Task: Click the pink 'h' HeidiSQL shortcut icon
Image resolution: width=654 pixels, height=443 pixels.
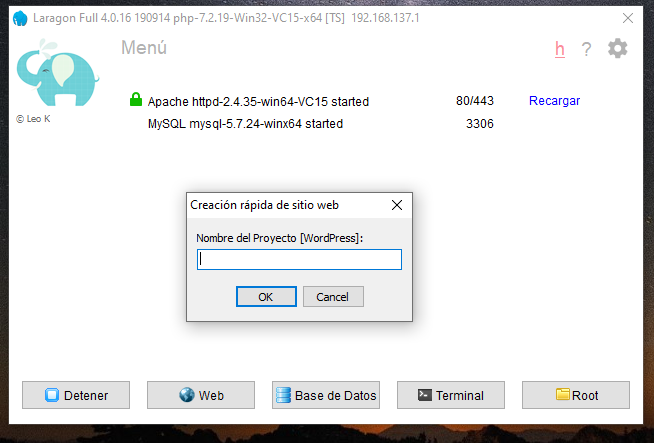Action: [560, 49]
